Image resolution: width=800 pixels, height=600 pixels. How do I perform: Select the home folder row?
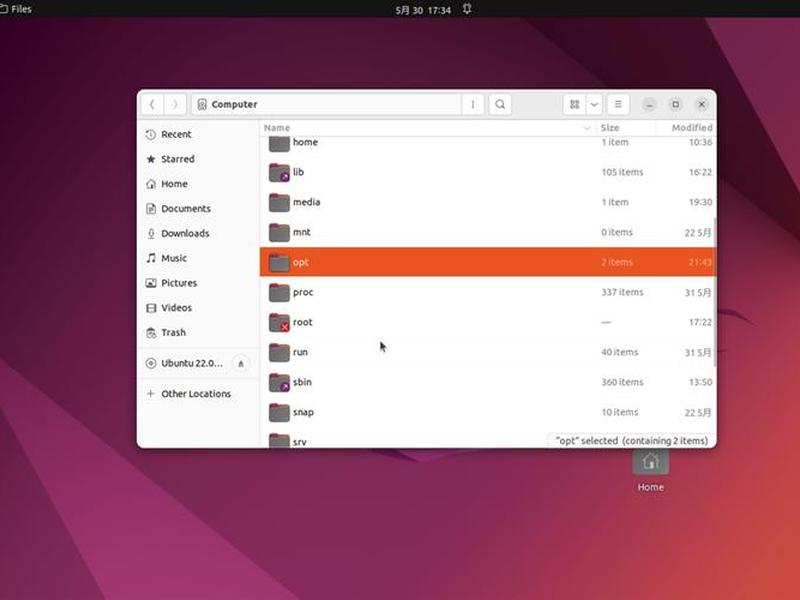click(488, 143)
